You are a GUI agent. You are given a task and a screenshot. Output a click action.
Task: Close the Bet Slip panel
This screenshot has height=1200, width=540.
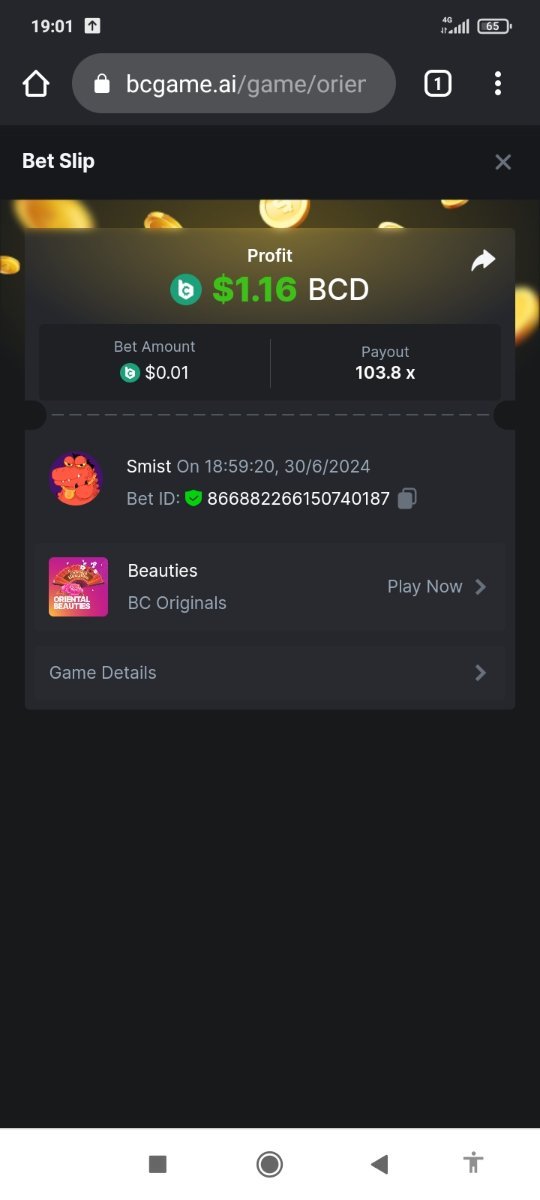pyautogui.click(x=503, y=162)
